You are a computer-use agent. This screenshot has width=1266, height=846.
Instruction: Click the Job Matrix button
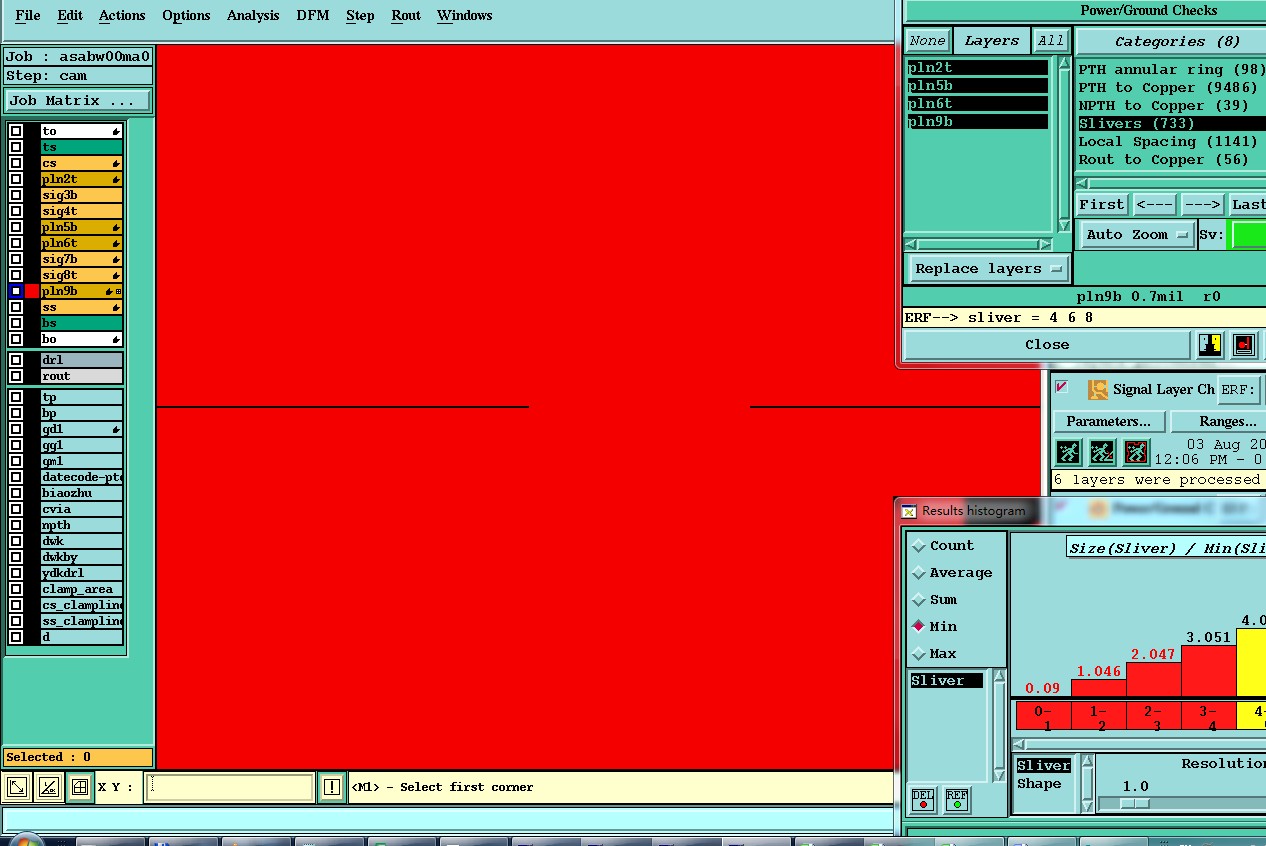[78, 101]
